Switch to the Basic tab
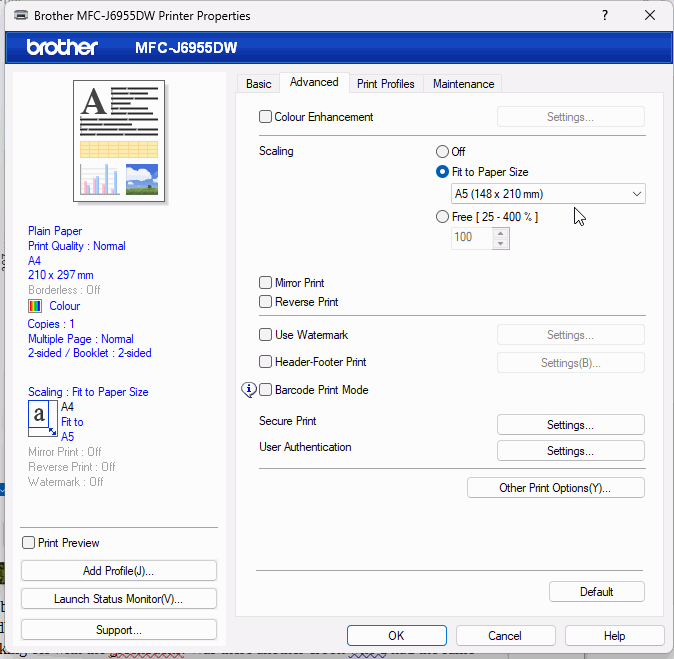The image size is (674, 659). (x=258, y=84)
